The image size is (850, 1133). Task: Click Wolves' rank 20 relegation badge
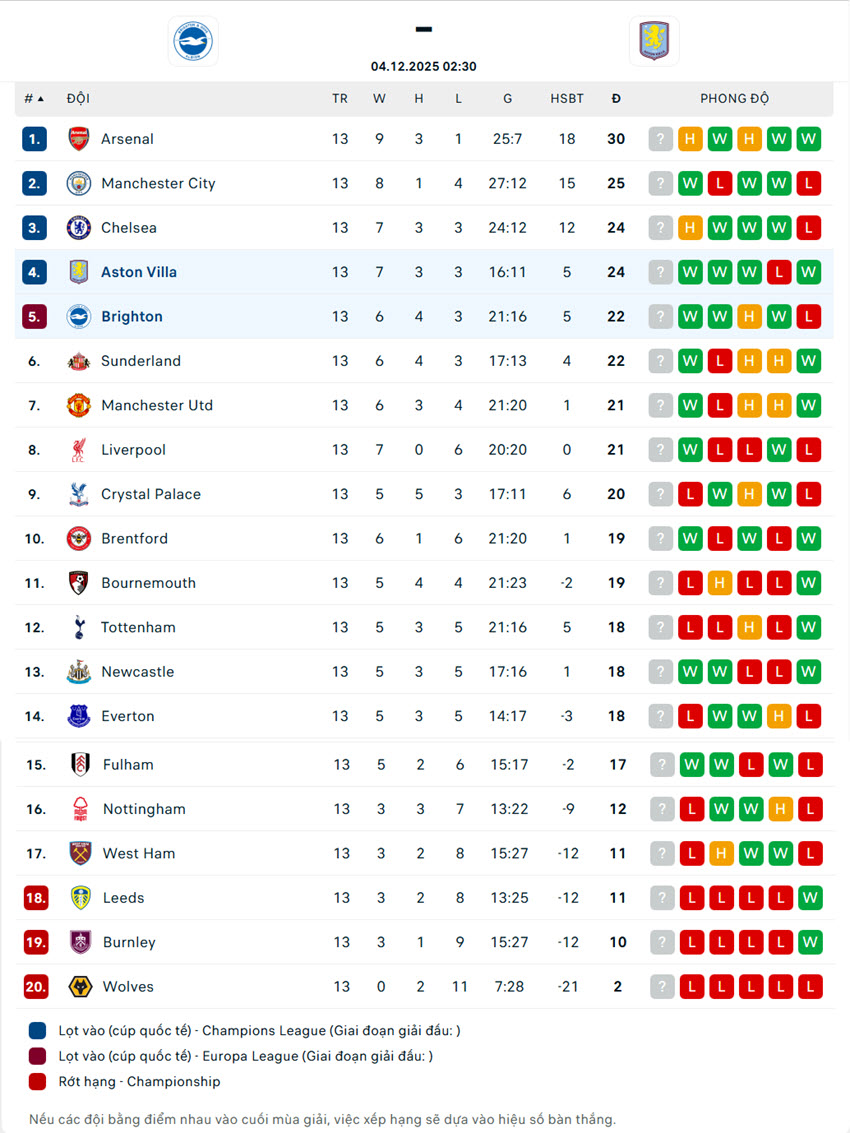(36, 987)
